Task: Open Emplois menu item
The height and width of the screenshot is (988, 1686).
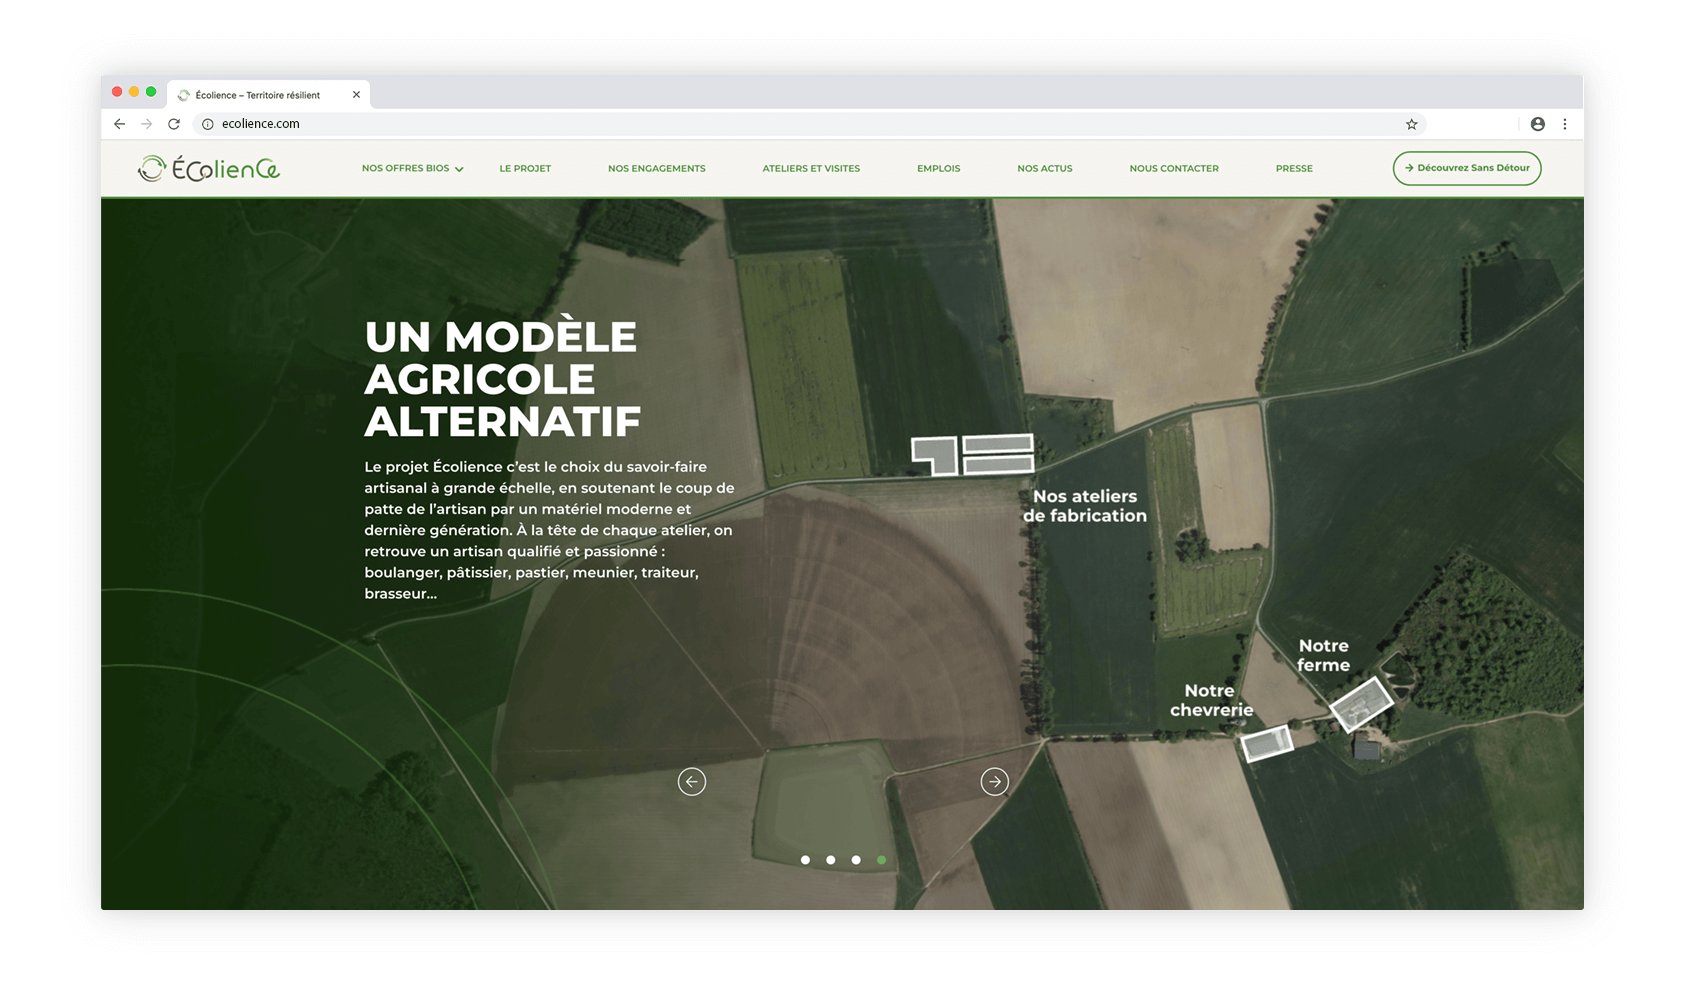Action: pyautogui.click(x=938, y=168)
